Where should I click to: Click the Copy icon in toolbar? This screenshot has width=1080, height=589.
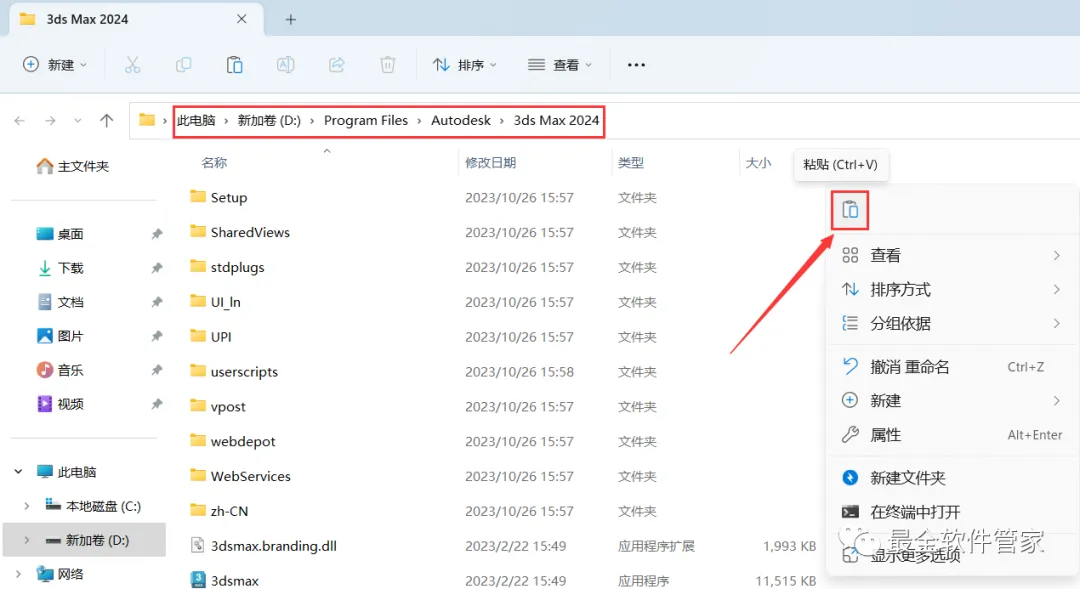183,65
